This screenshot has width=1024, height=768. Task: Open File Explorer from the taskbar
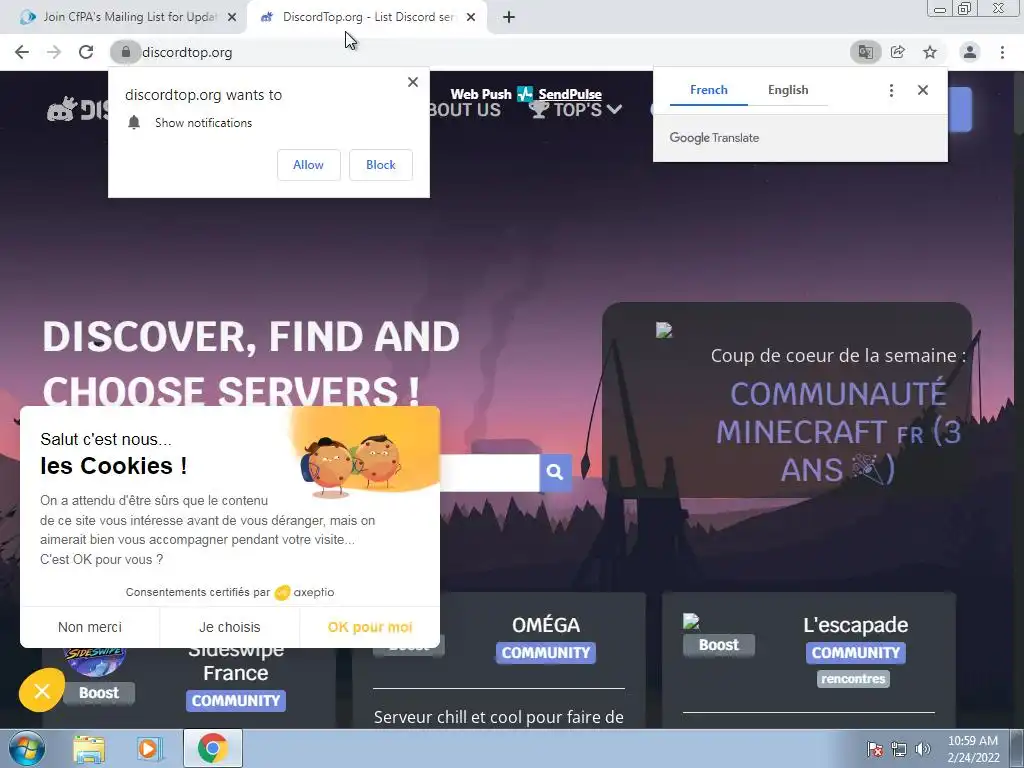pos(89,749)
